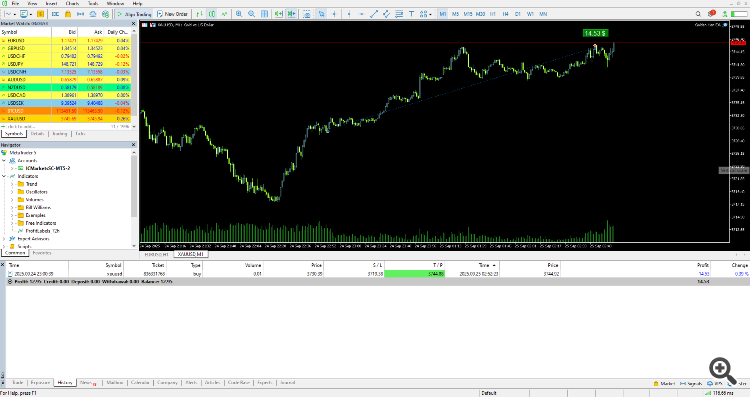Sort history by Symbol column header
Screen dimensions: 750x397
tap(96, 265)
